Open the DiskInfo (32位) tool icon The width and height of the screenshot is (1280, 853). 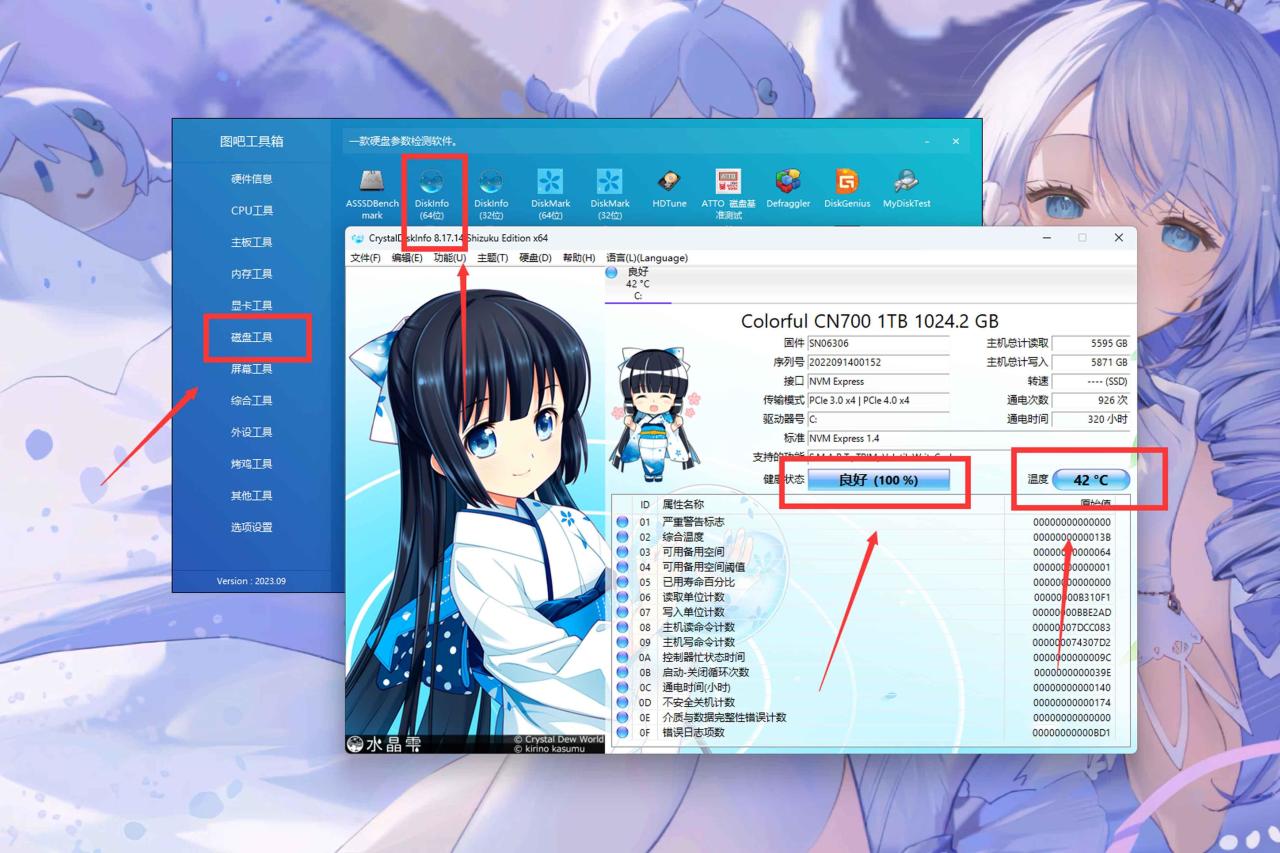pos(491,182)
